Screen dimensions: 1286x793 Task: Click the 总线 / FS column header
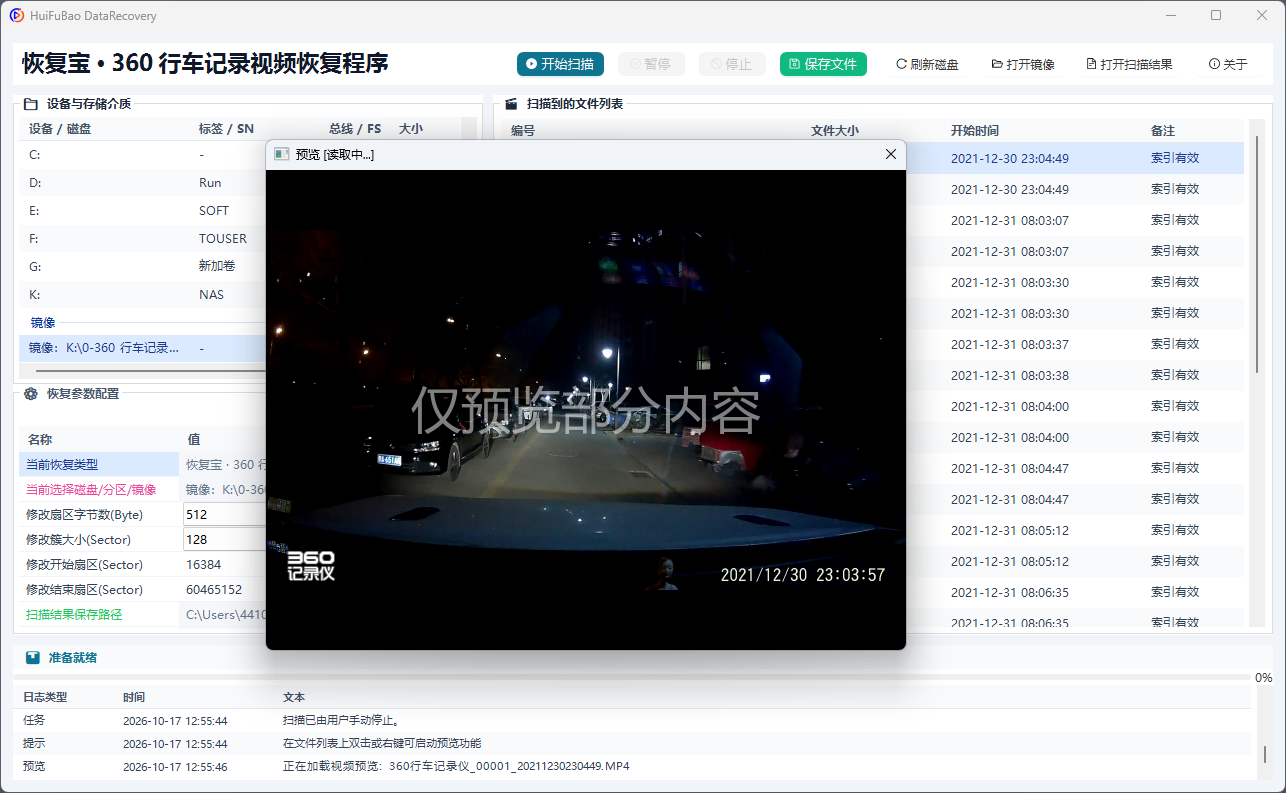tap(355, 129)
